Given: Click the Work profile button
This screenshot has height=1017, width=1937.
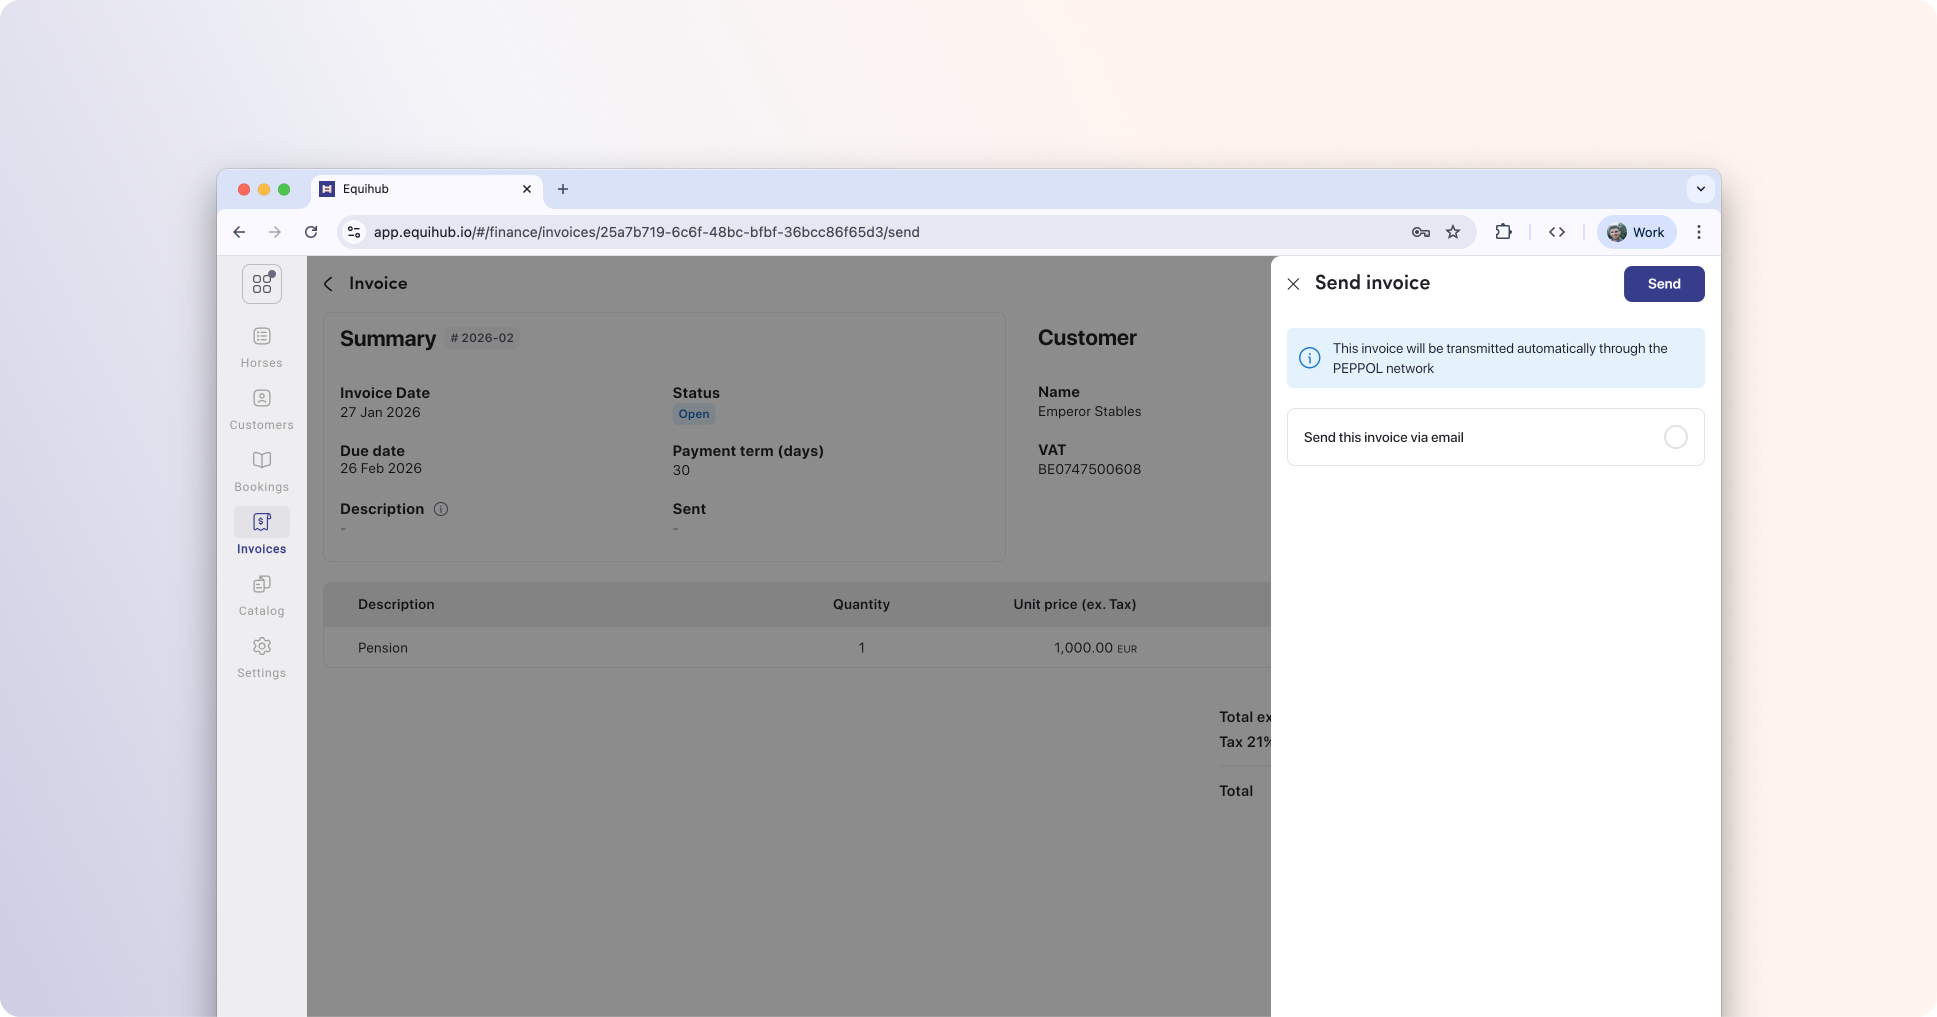Looking at the screenshot, I should pyautogui.click(x=1636, y=232).
